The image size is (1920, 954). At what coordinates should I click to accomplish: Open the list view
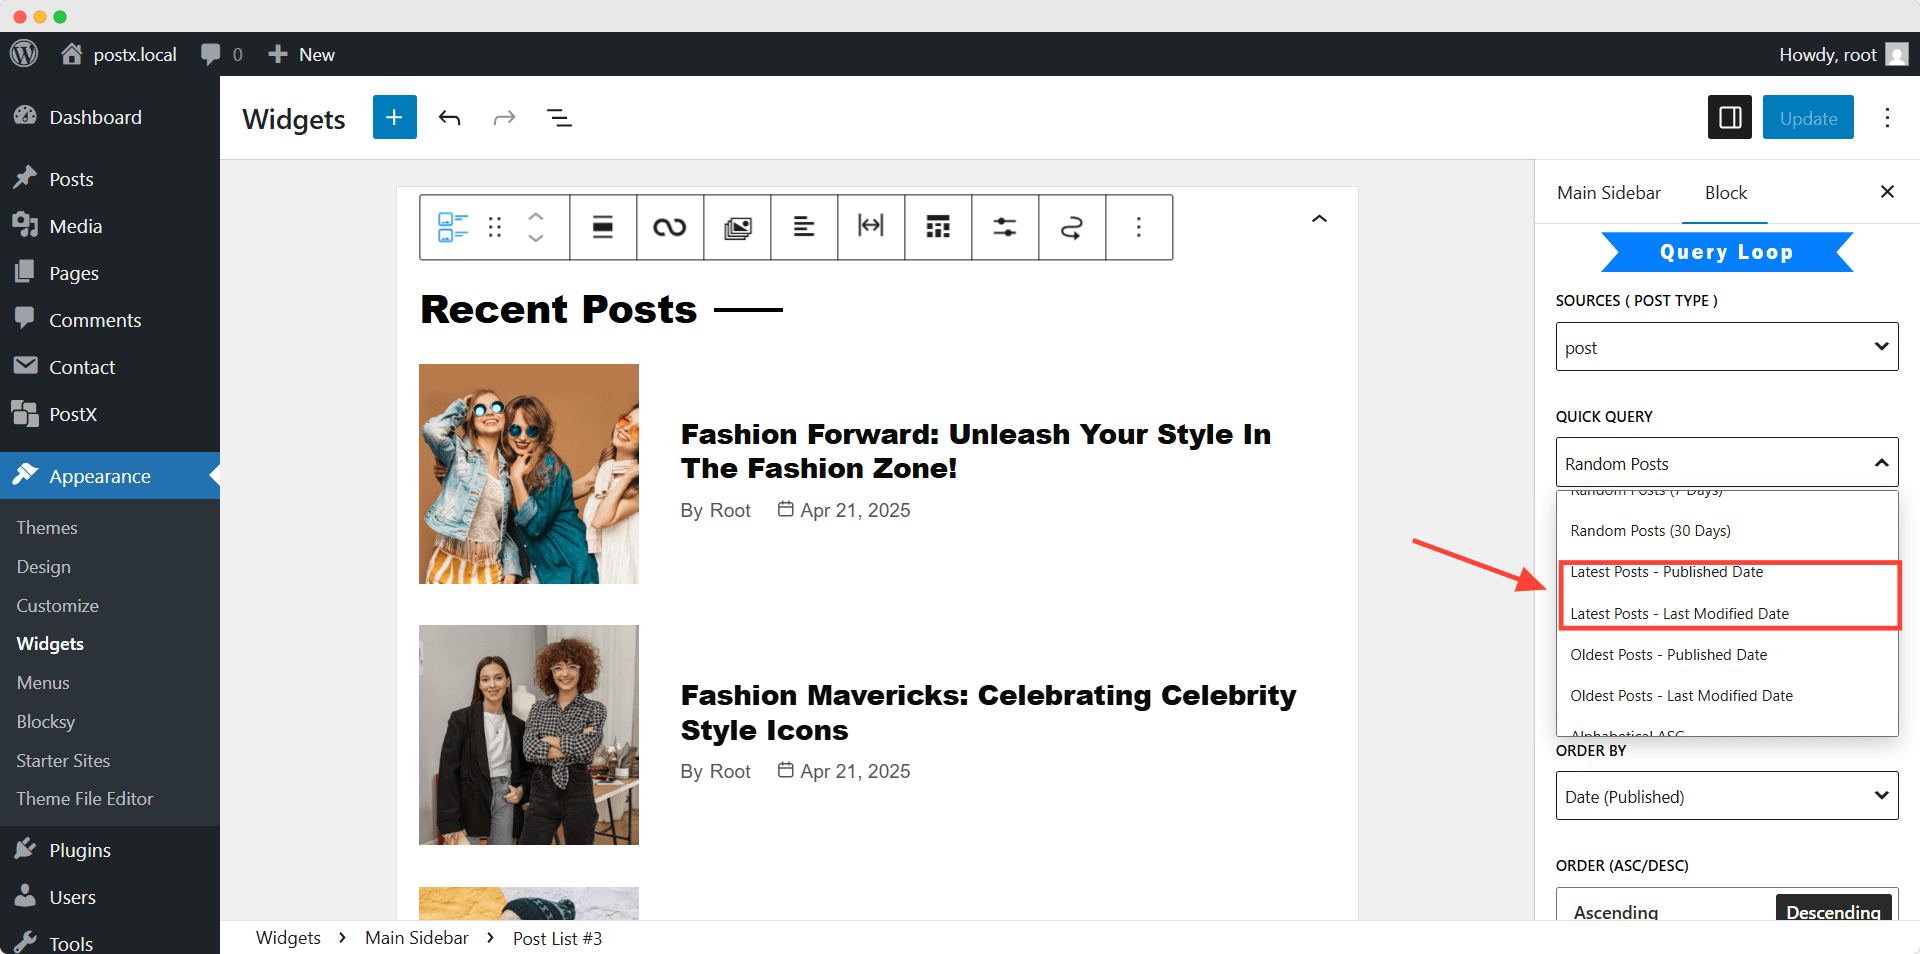coord(560,118)
